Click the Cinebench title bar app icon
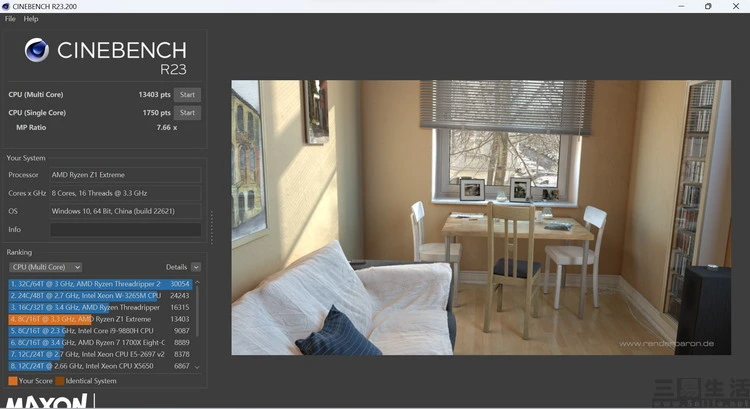Screen dimensions: 750x409 (x=6, y=6)
